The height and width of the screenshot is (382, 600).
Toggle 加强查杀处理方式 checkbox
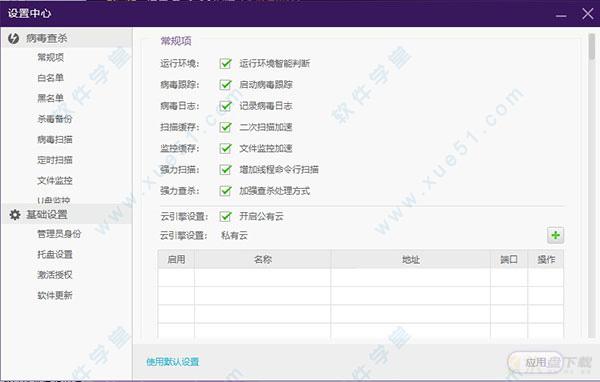[x=225, y=191]
